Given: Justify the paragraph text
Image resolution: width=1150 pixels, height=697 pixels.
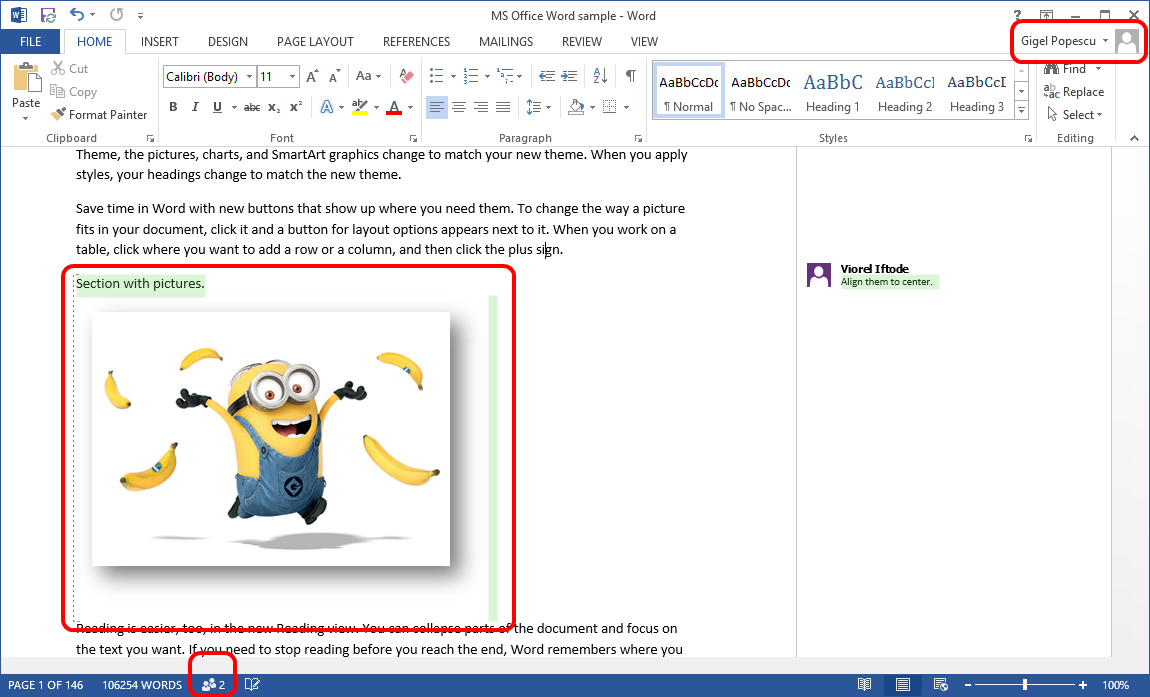Looking at the screenshot, I should click(503, 107).
